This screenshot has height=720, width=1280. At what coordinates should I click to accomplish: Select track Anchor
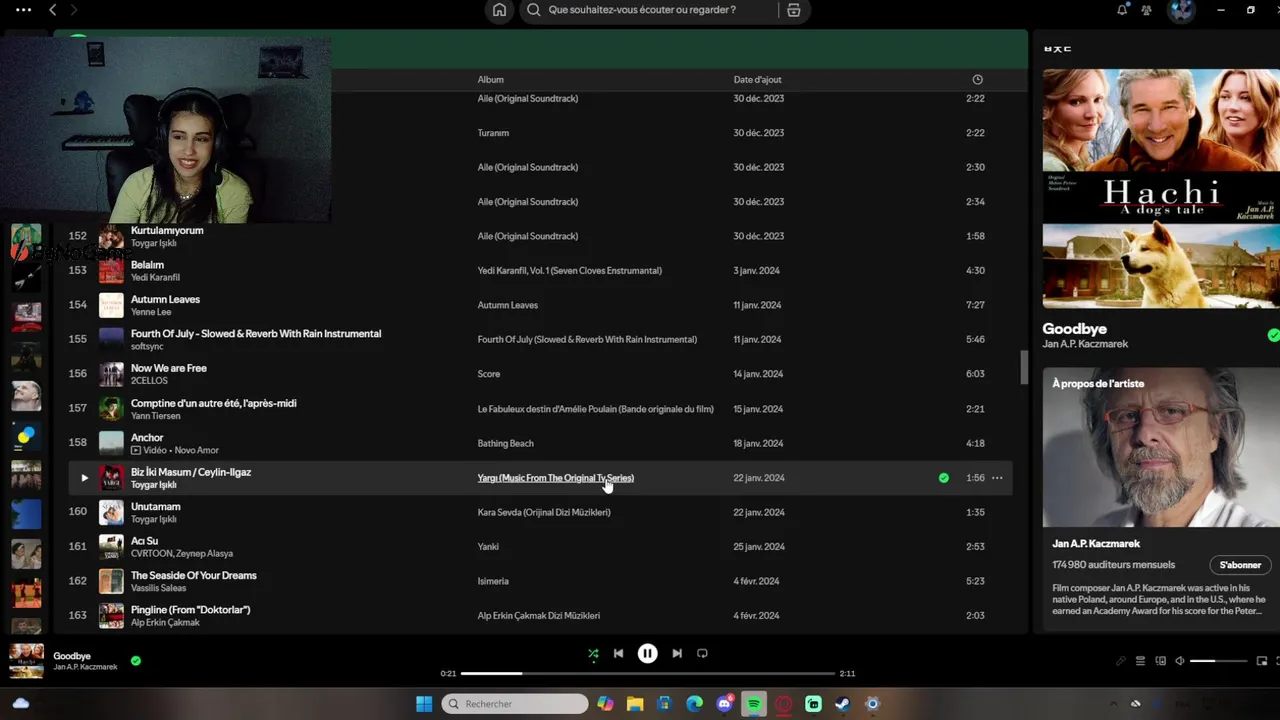click(x=147, y=437)
